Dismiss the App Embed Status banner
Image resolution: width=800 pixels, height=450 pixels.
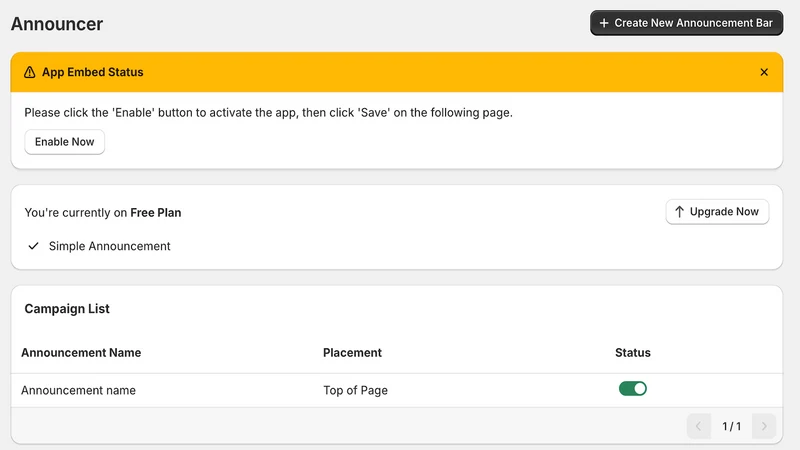(764, 72)
